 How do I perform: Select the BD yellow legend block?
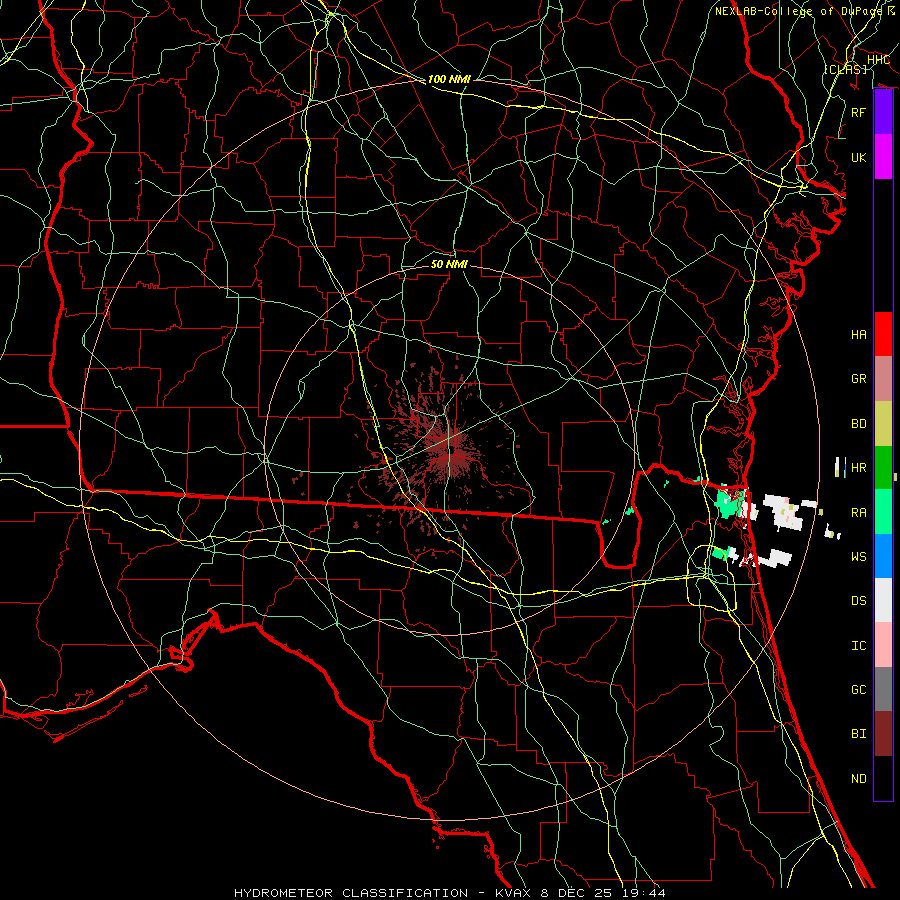883,424
